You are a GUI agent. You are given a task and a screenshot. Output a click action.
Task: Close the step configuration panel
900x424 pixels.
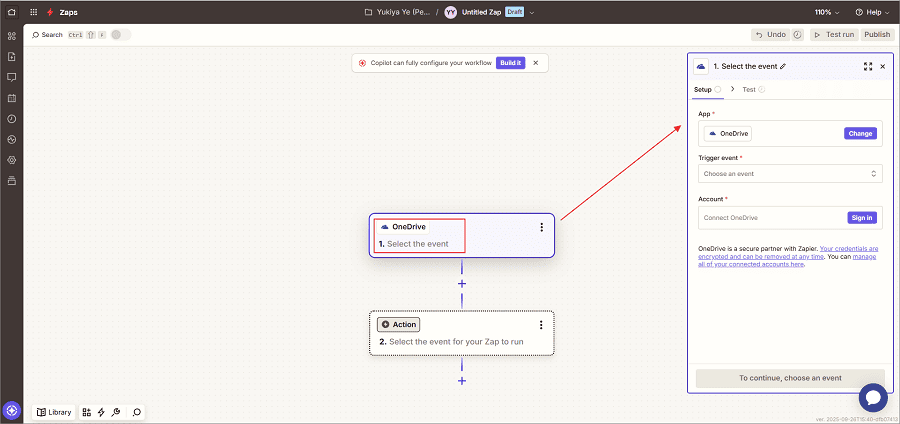883,67
